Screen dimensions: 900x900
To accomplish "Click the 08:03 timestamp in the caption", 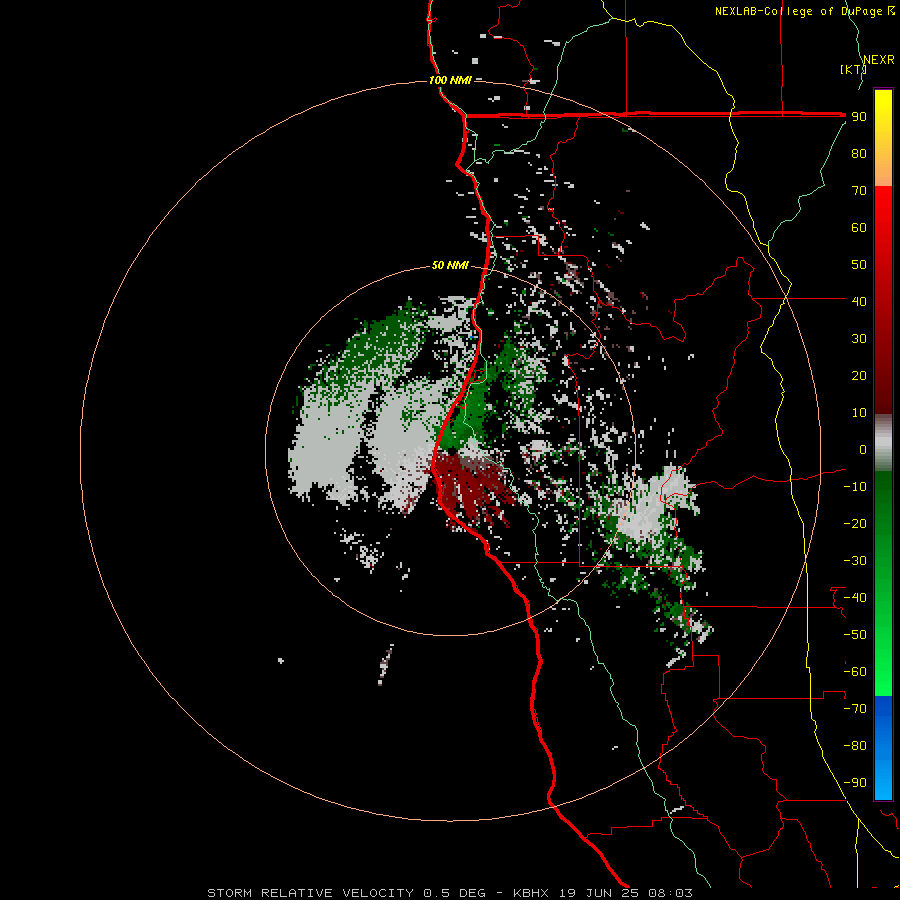I will point(670,893).
